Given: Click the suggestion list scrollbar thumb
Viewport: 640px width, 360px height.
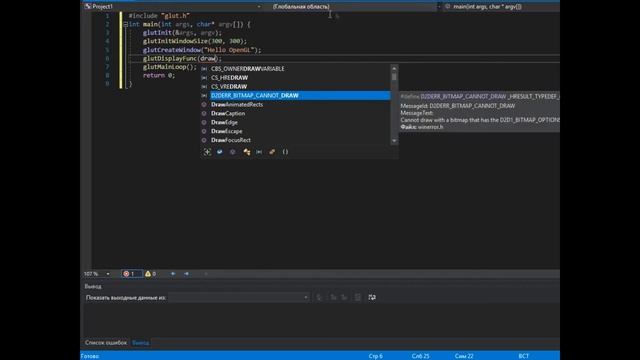Looking at the screenshot, I should [394, 77].
